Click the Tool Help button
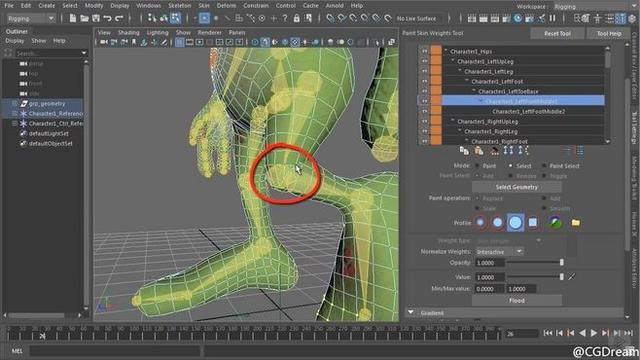The width and height of the screenshot is (640, 360). tap(609, 33)
